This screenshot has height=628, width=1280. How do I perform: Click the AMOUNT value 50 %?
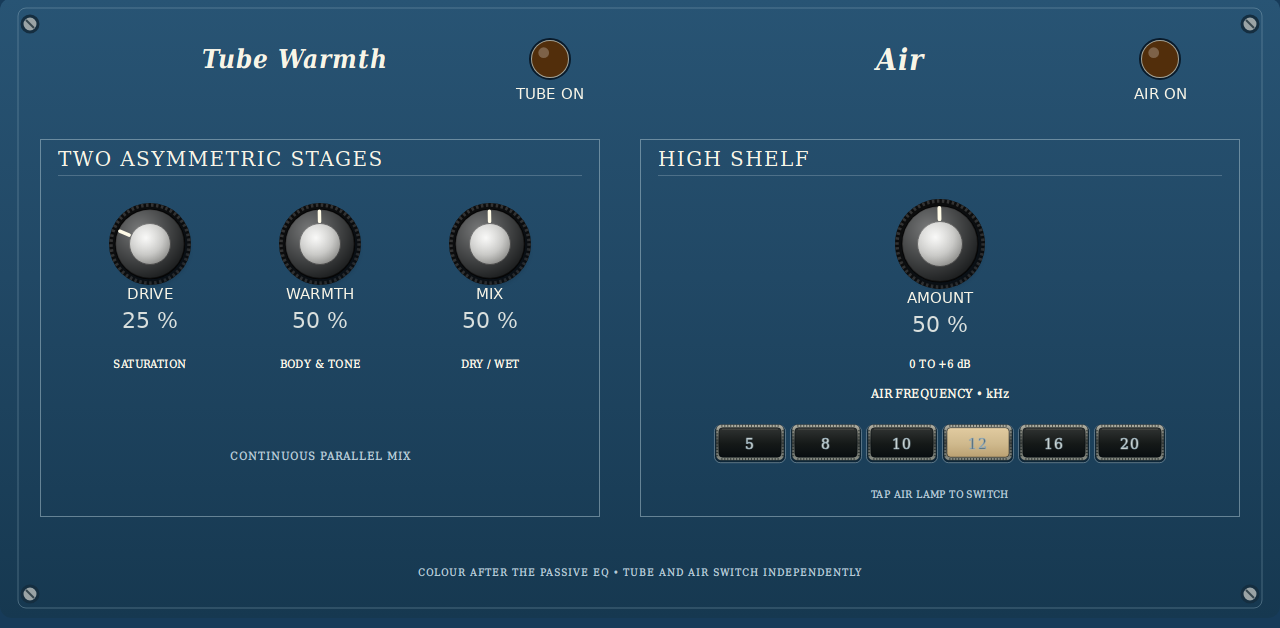(940, 325)
